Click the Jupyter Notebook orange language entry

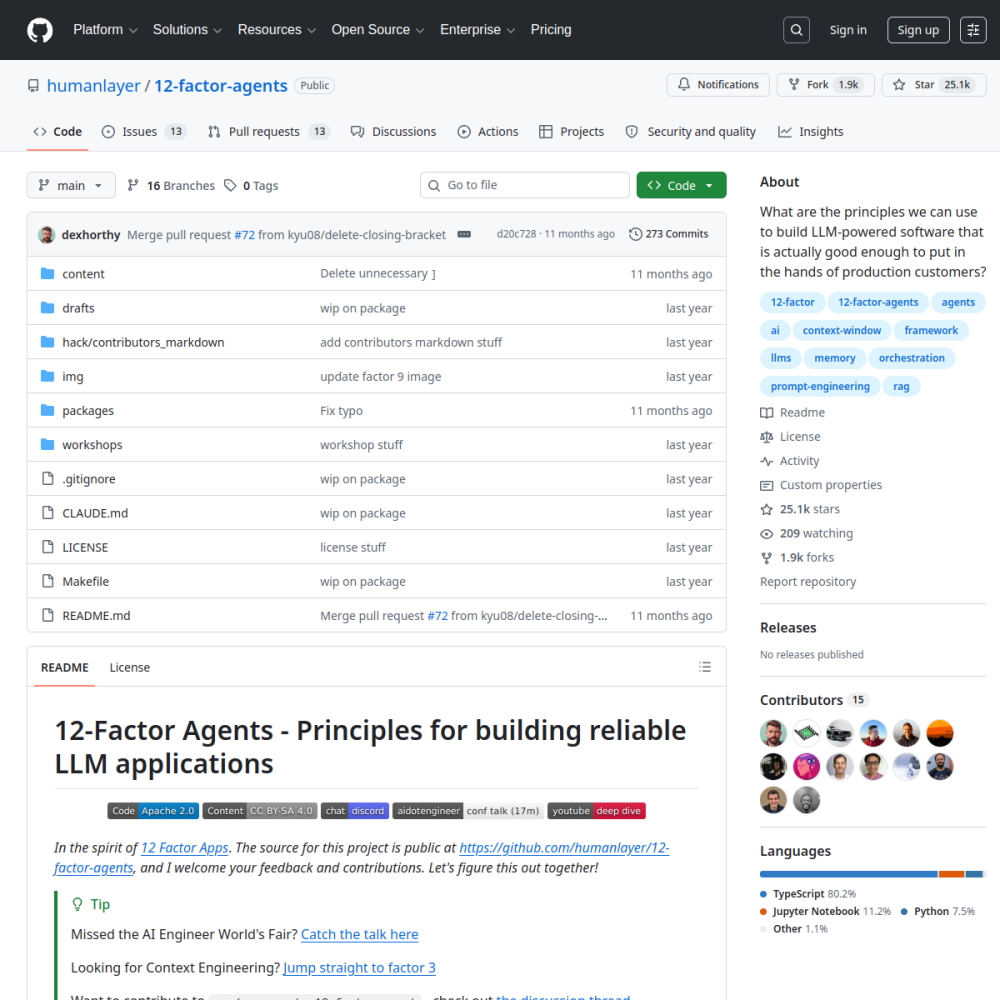825,911
